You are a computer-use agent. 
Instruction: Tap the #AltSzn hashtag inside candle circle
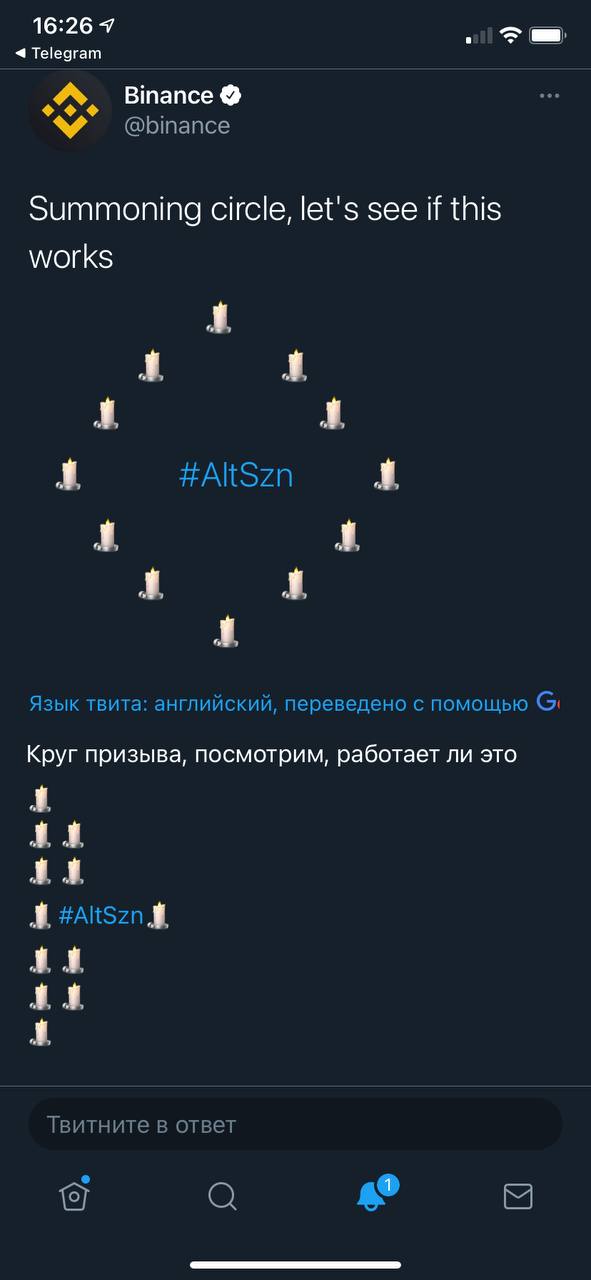pos(236,475)
